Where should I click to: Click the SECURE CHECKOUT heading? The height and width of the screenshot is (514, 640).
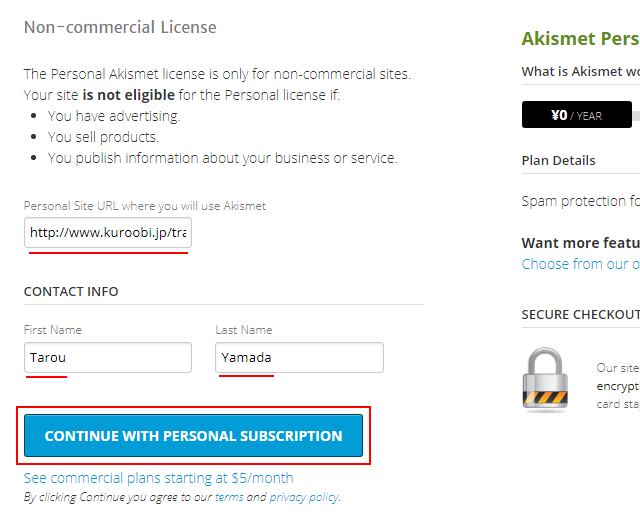[x=580, y=315]
